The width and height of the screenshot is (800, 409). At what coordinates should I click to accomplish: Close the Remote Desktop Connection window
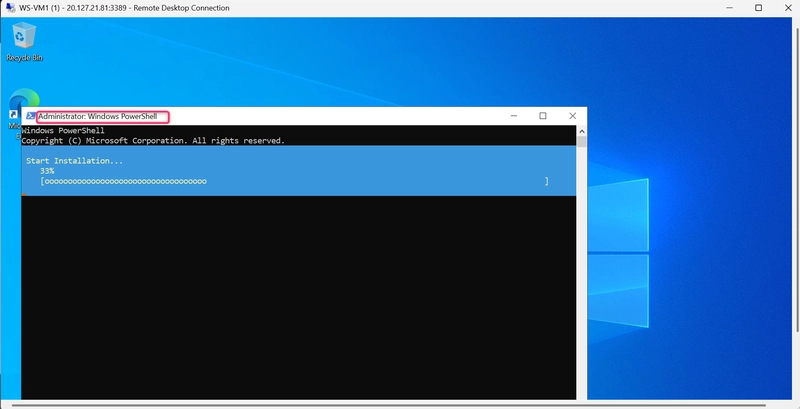[x=788, y=8]
